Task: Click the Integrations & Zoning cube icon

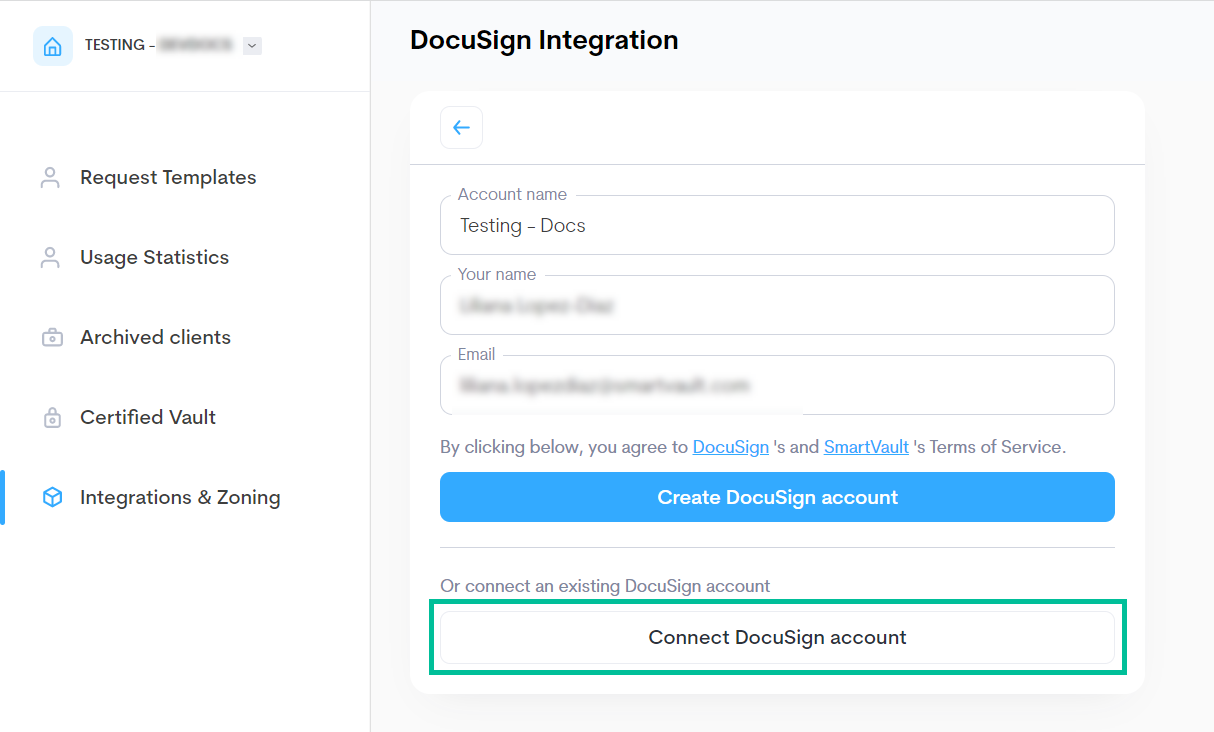Action: click(51, 497)
